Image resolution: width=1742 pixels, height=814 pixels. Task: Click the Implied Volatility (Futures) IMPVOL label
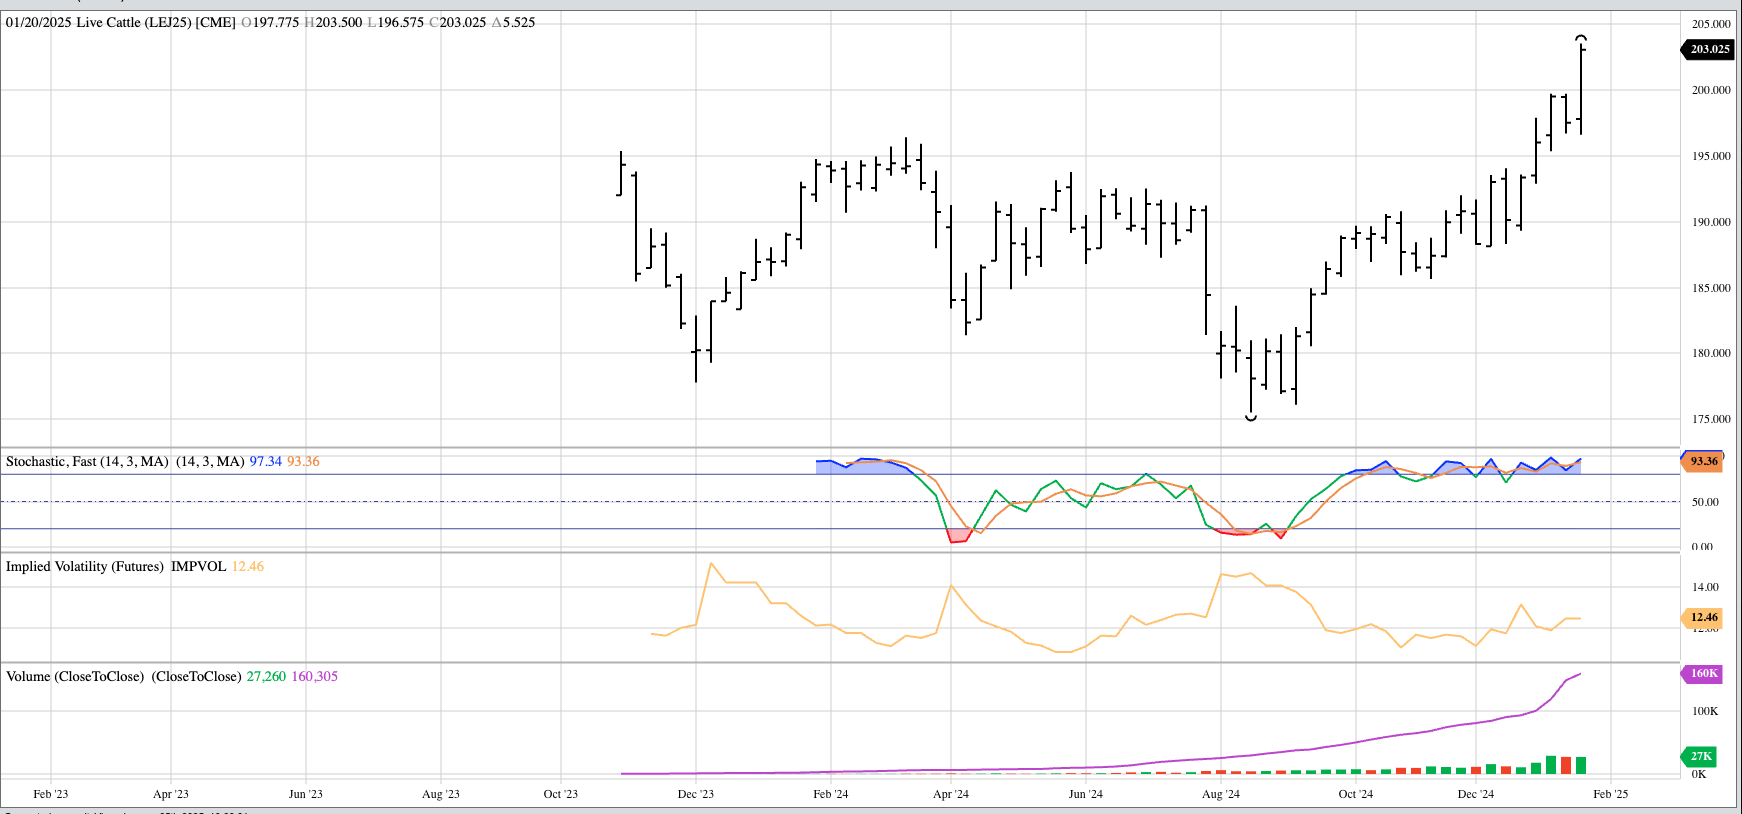pos(116,566)
